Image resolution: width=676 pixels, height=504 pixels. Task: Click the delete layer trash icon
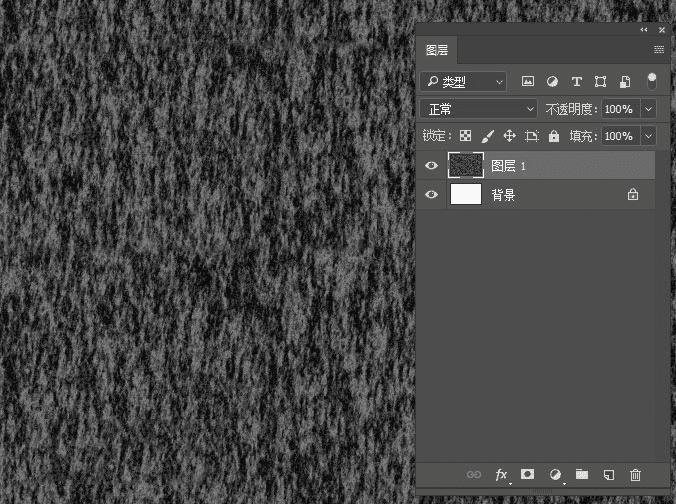635,475
